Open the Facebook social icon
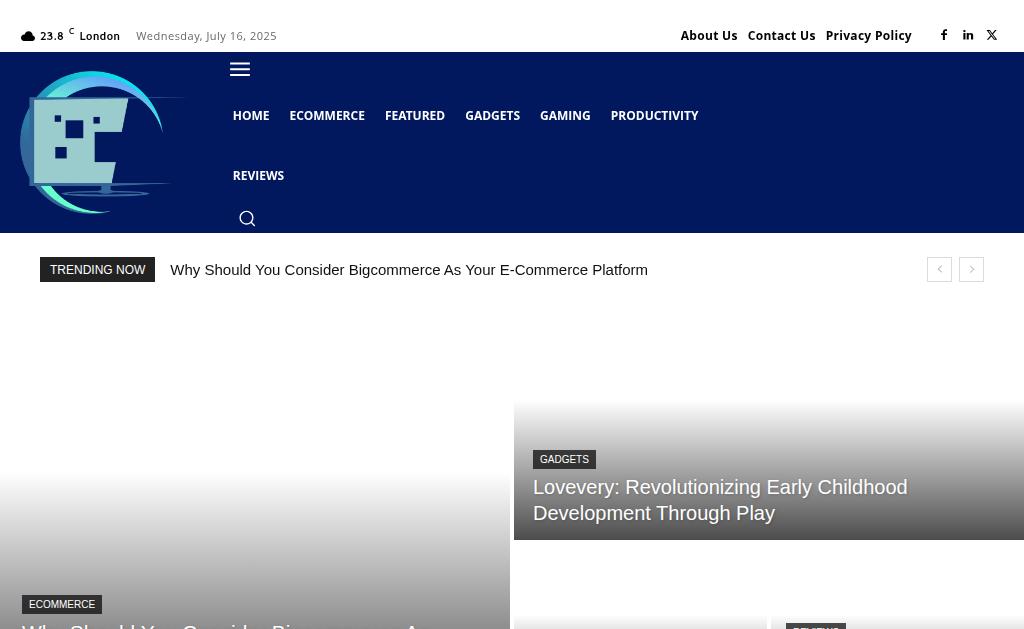 coord(944,35)
